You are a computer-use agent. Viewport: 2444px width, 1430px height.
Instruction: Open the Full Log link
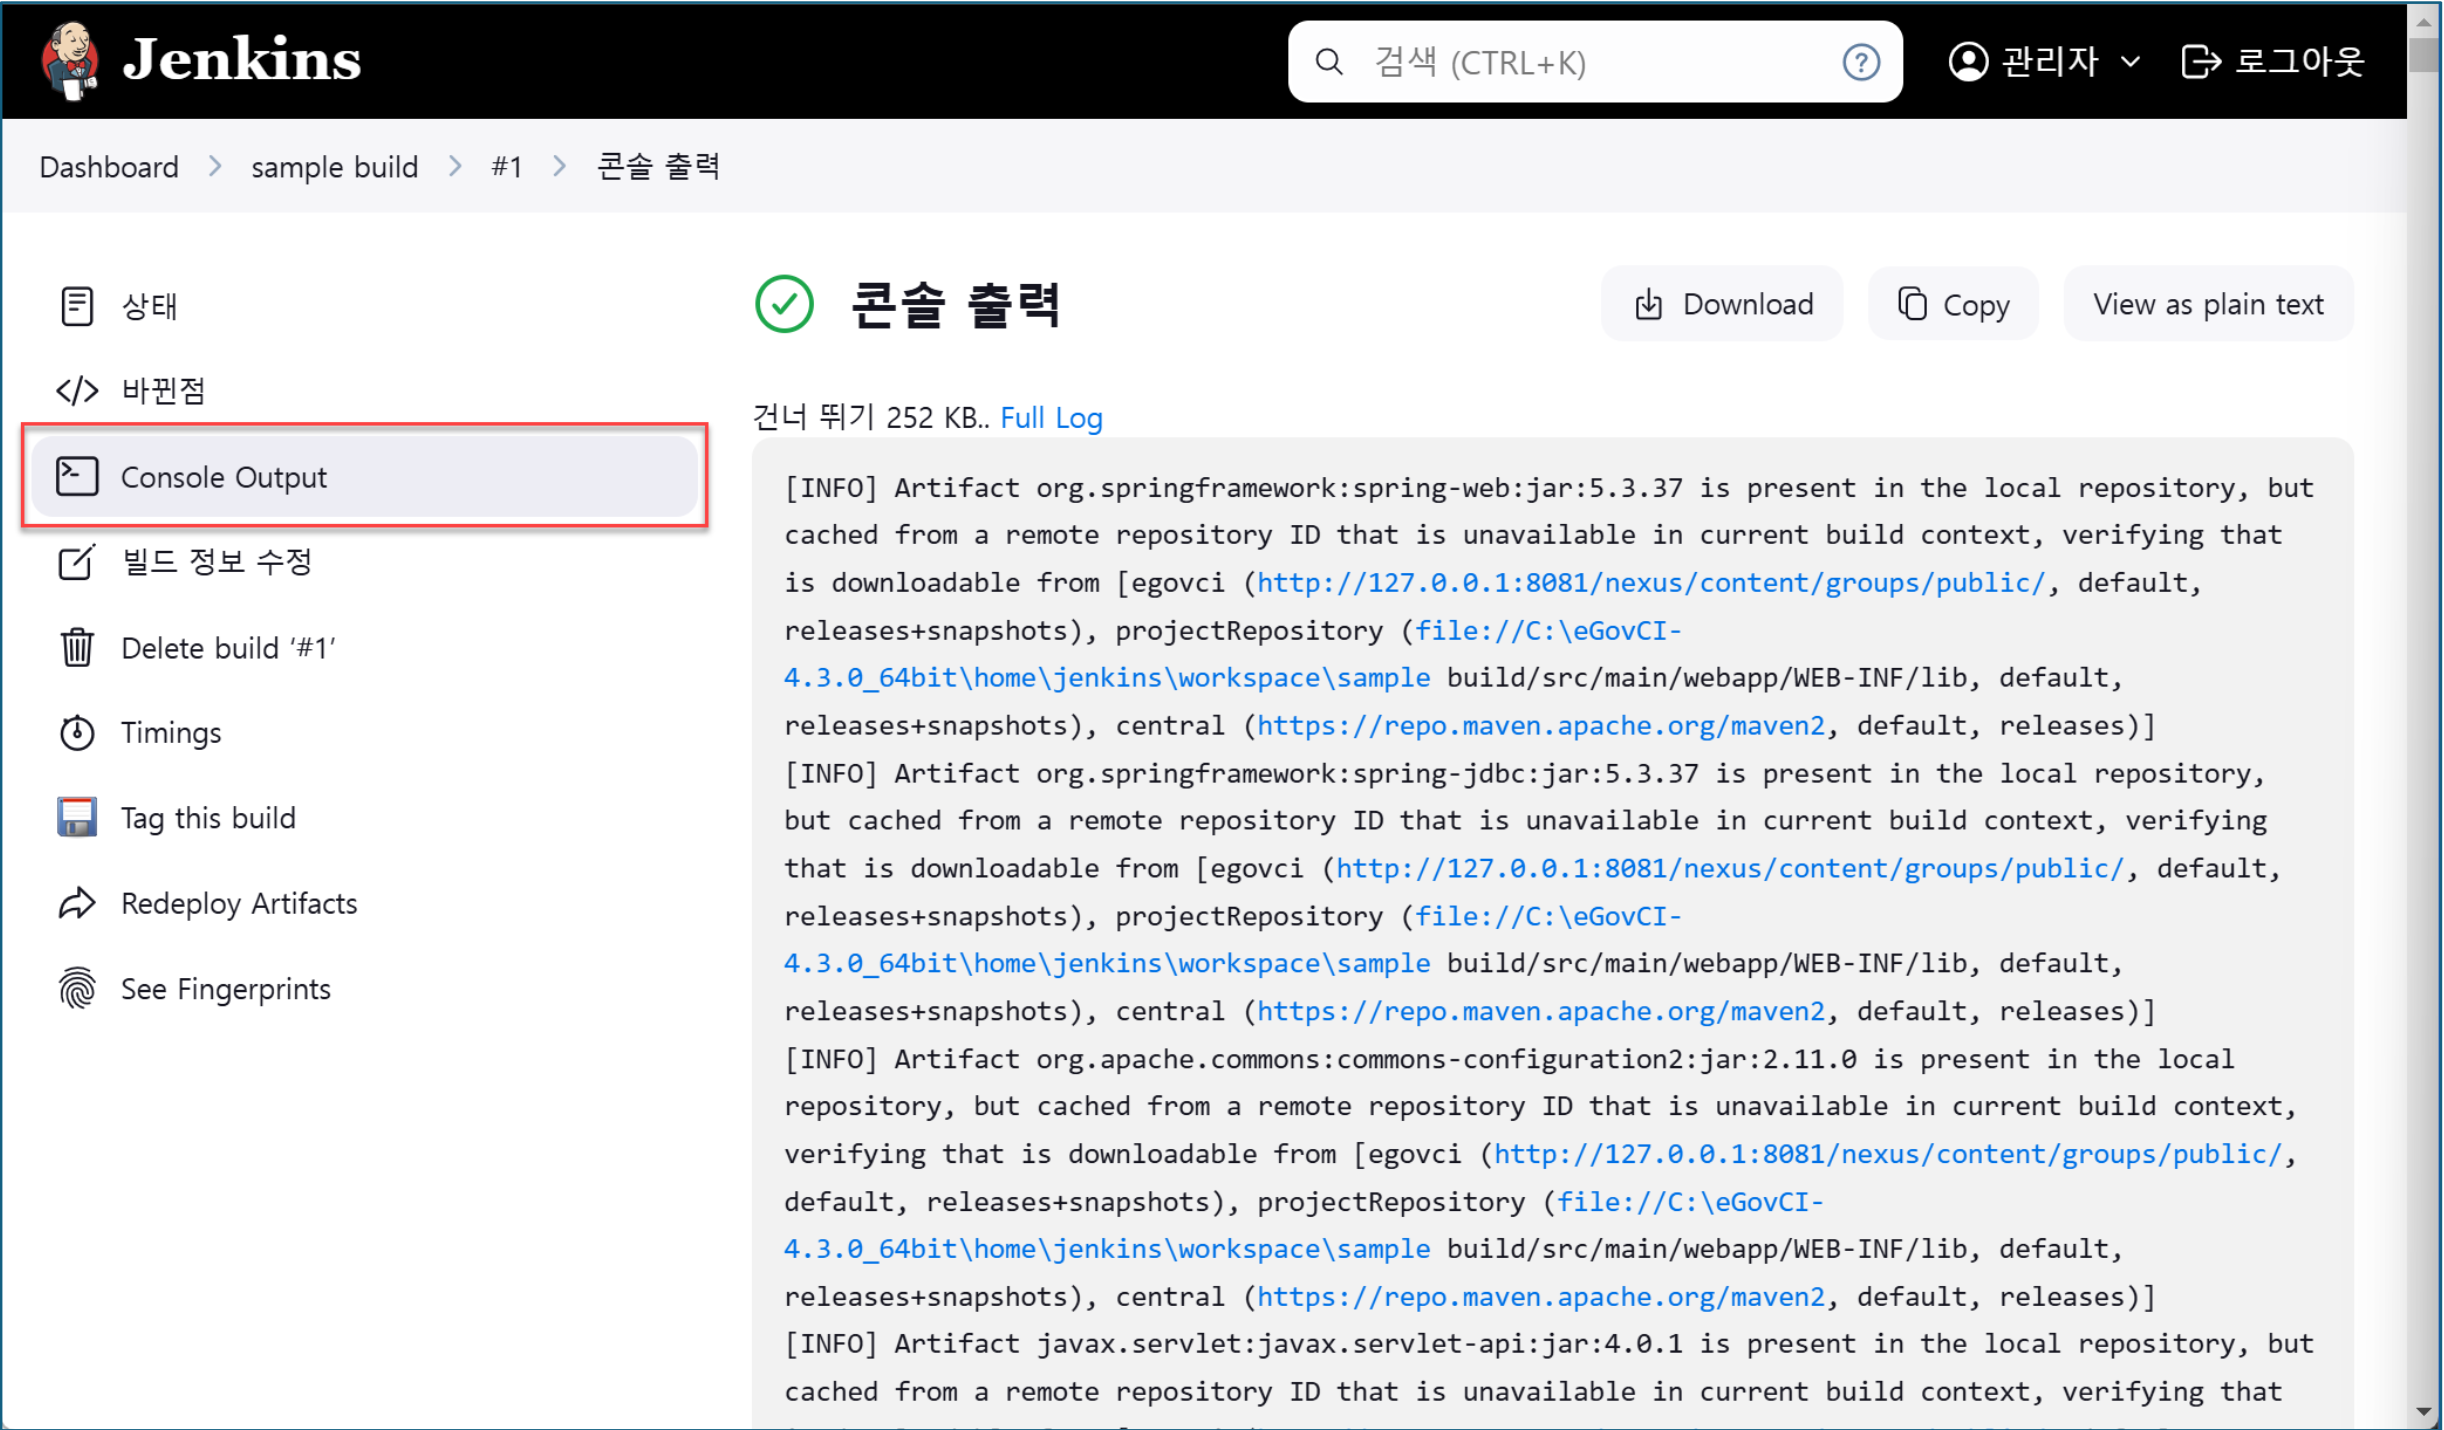click(1051, 418)
